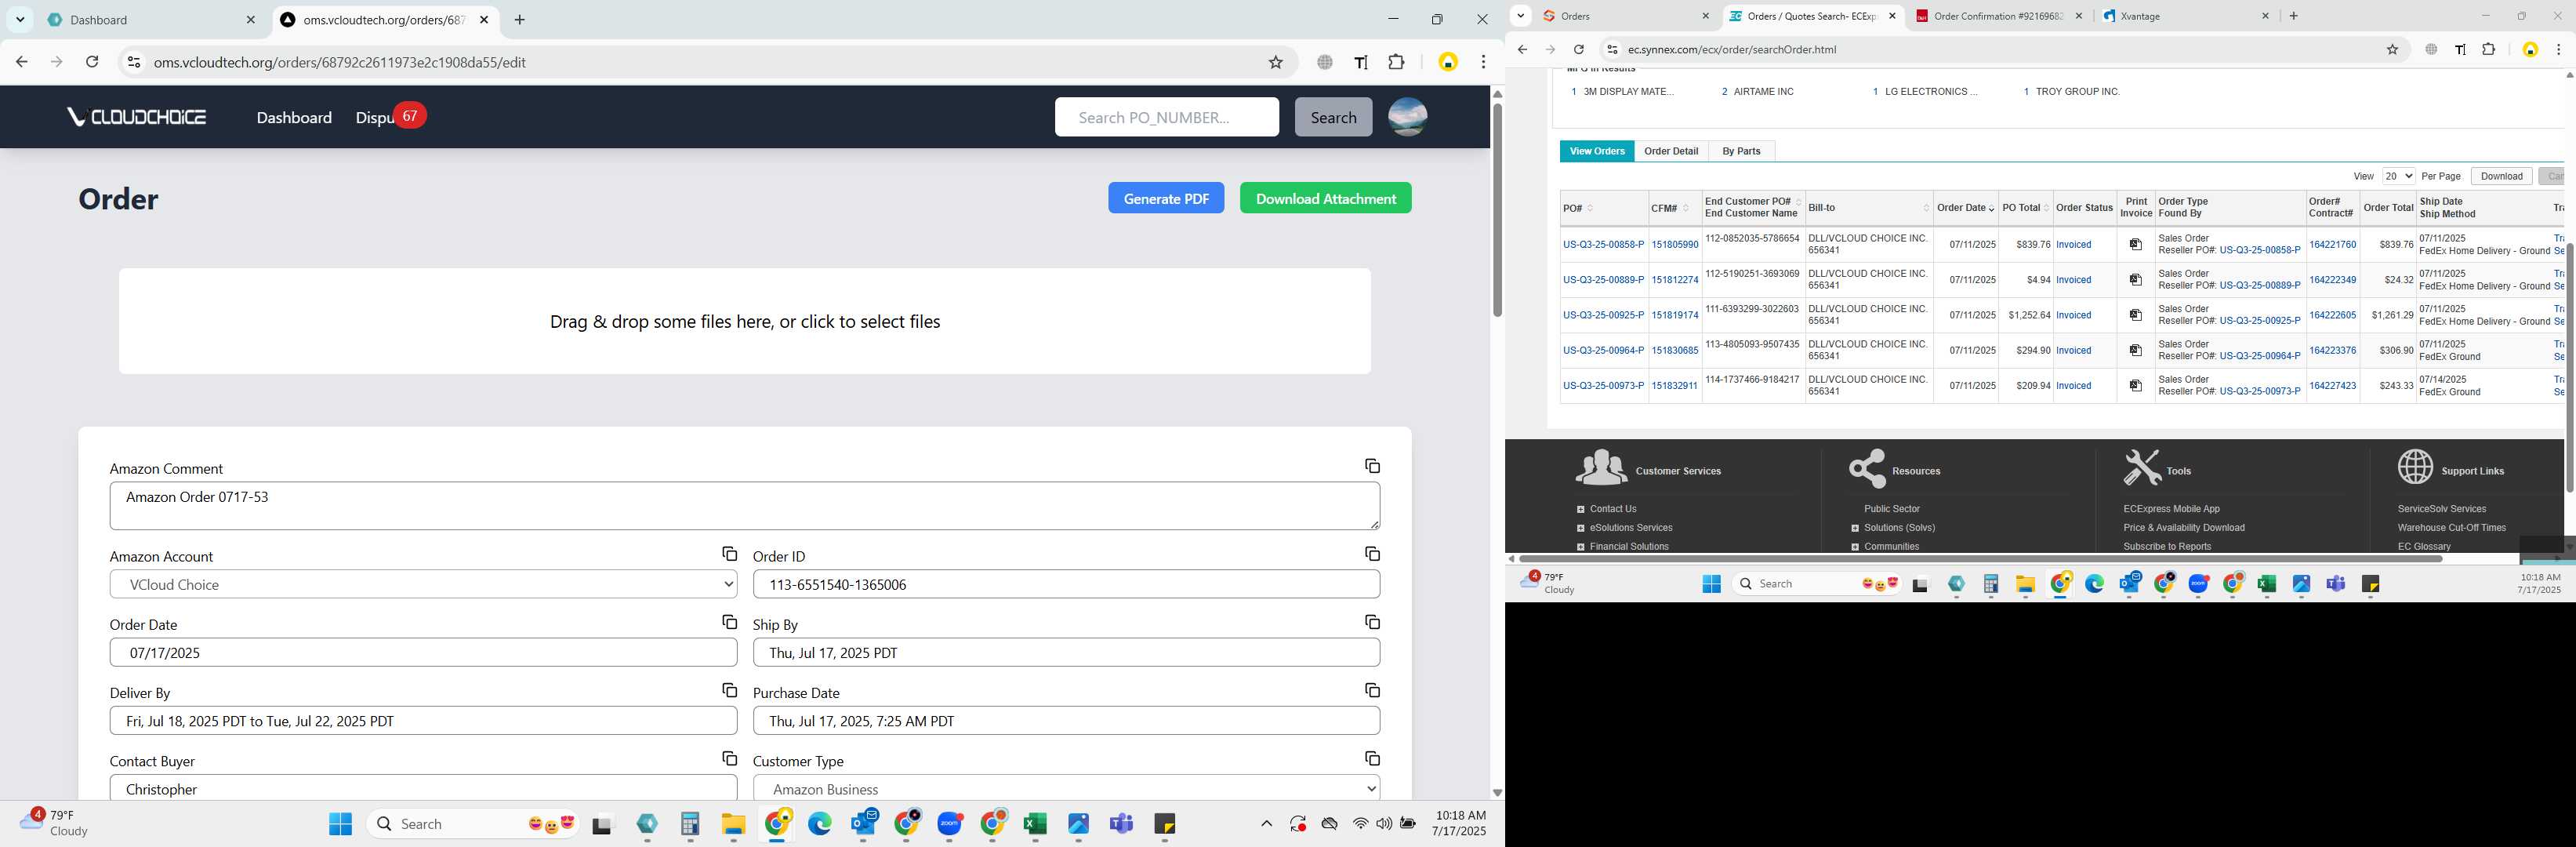Click the Search button beside PO_NUMBER field
The image size is (2576, 847).
coord(1333,117)
